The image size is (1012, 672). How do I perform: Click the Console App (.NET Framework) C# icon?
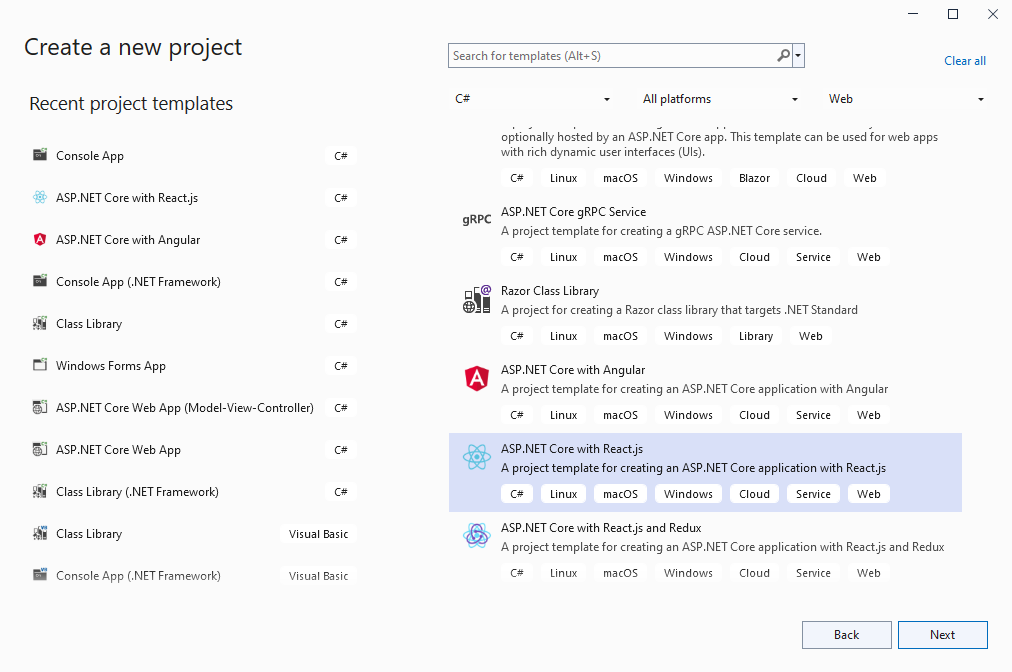point(40,281)
